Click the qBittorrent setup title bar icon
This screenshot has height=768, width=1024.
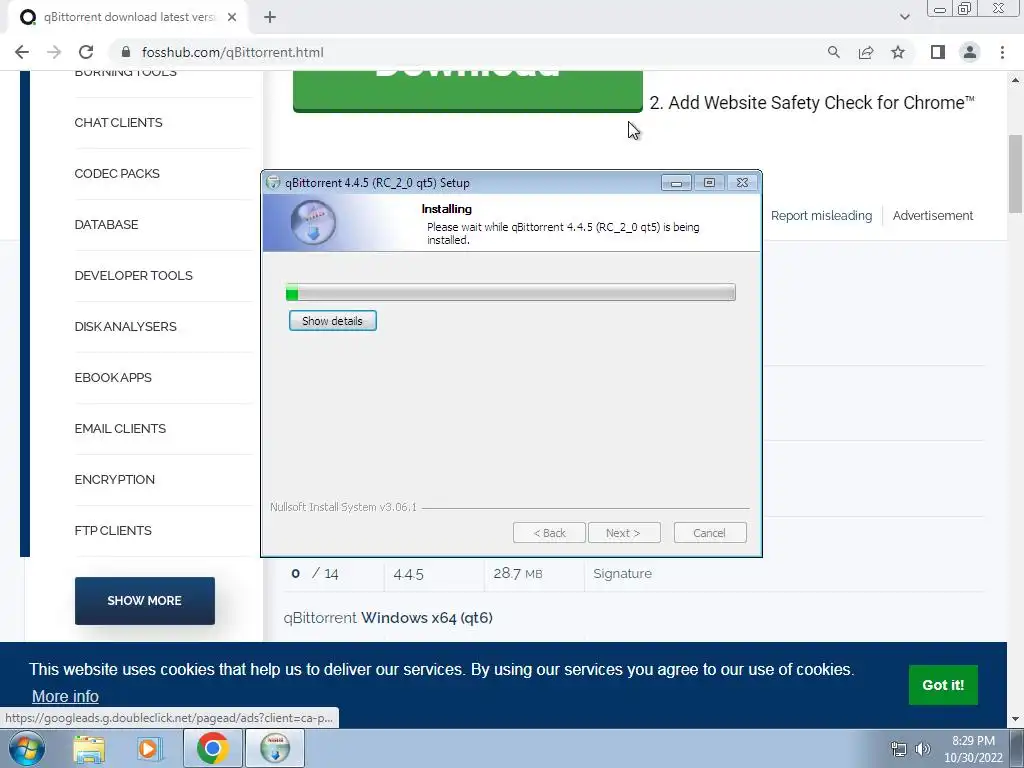click(x=274, y=183)
